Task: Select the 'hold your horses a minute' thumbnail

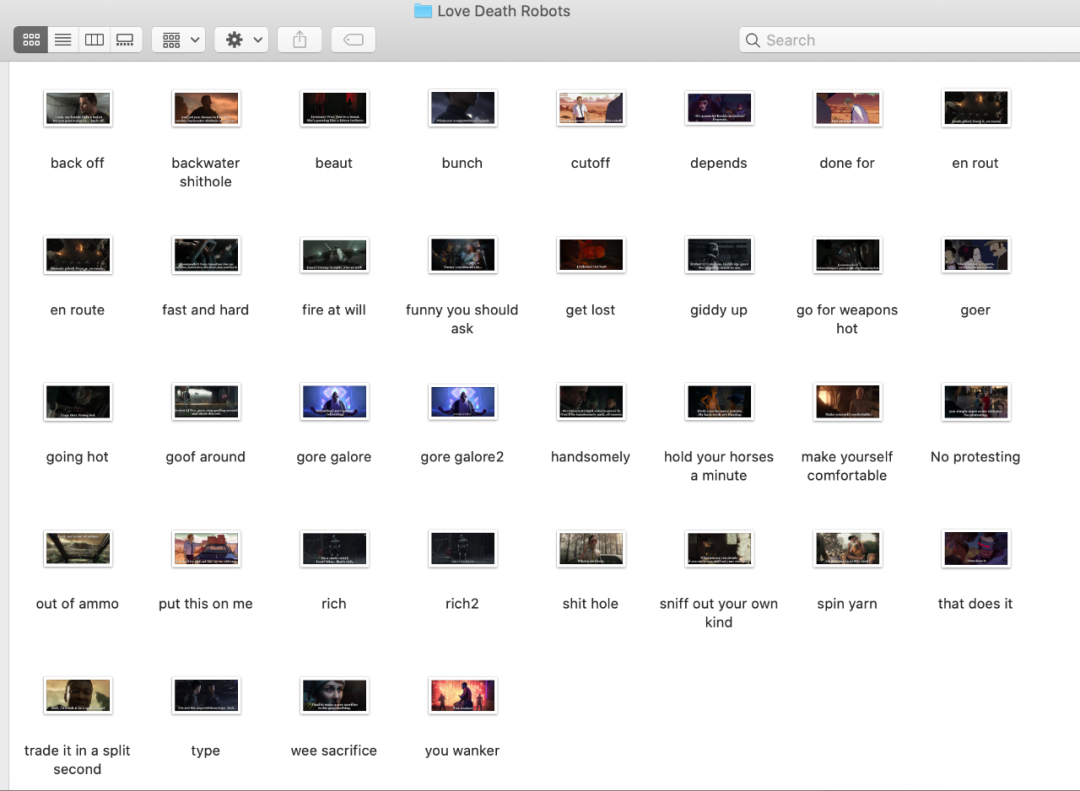Action: 719,402
